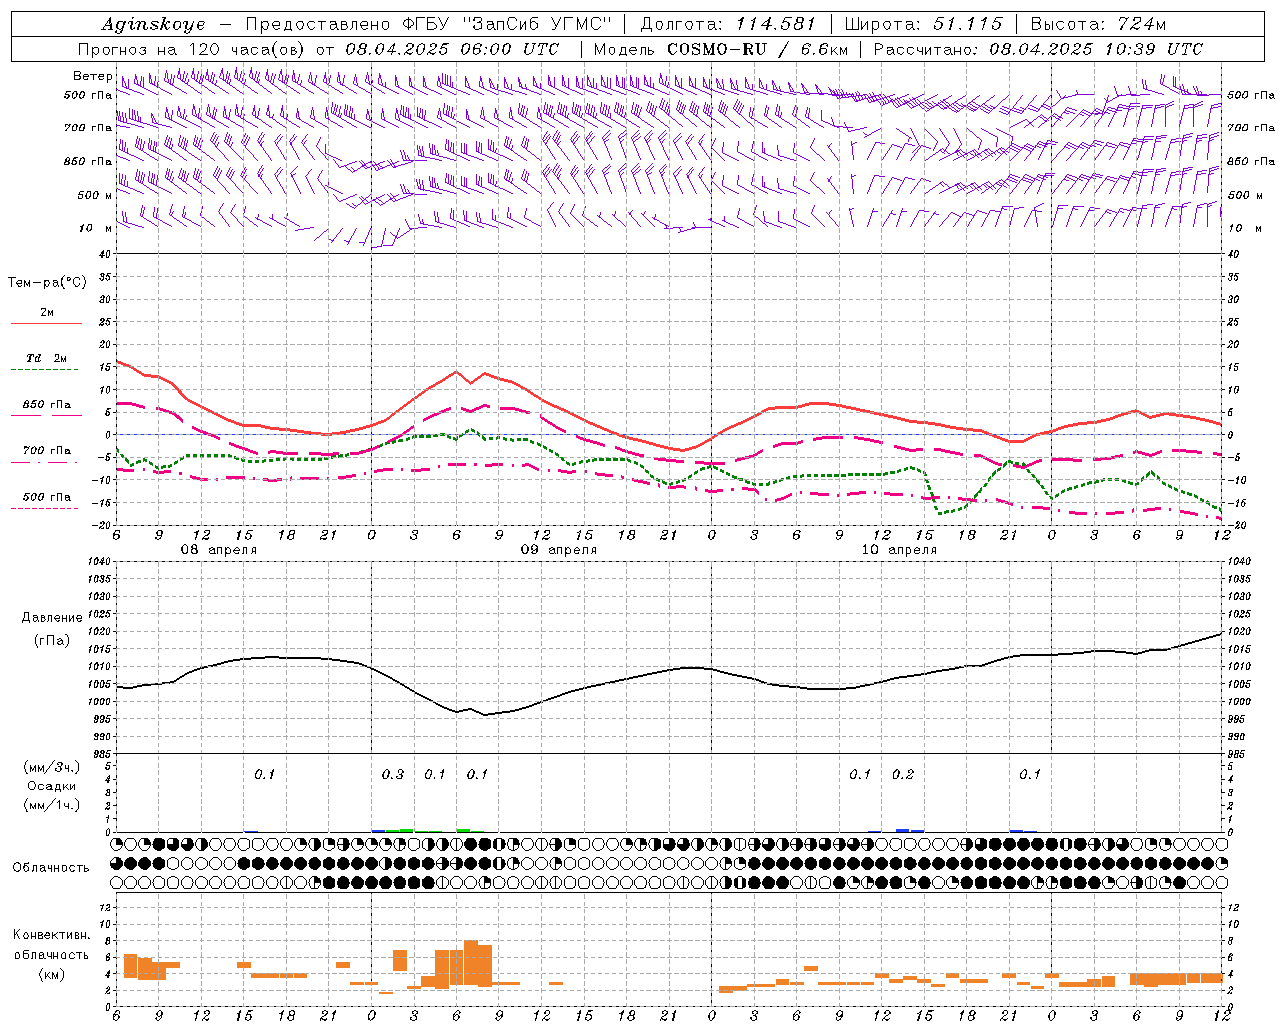Click the "850 гПа" temperature legend entry
This screenshot has height=1024, width=1280.
(47, 405)
